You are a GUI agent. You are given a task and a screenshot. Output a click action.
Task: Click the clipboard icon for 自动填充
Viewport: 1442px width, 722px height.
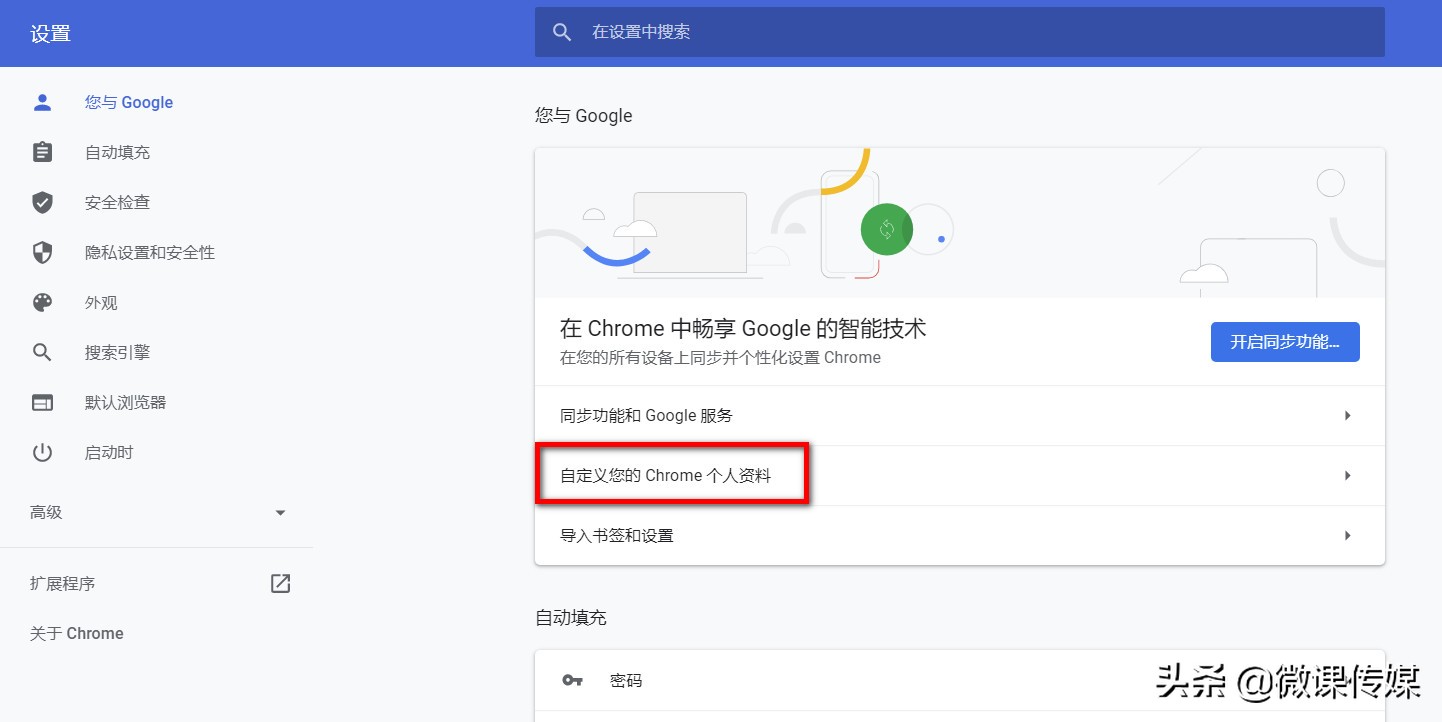(x=42, y=152)
